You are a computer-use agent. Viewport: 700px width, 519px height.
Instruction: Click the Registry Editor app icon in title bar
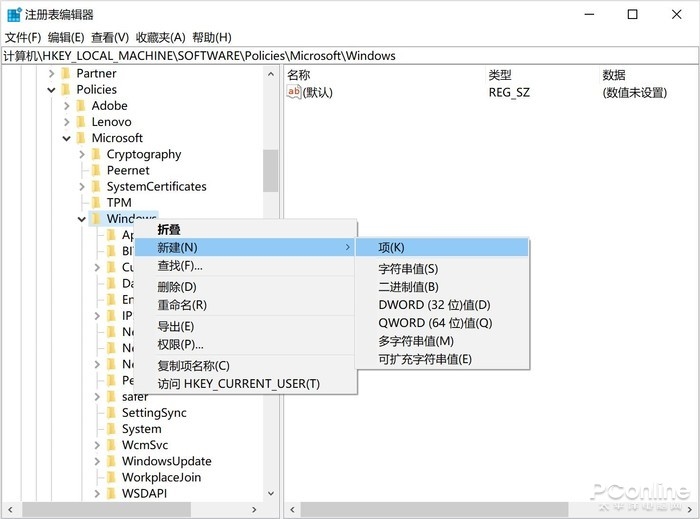(14, 14)
